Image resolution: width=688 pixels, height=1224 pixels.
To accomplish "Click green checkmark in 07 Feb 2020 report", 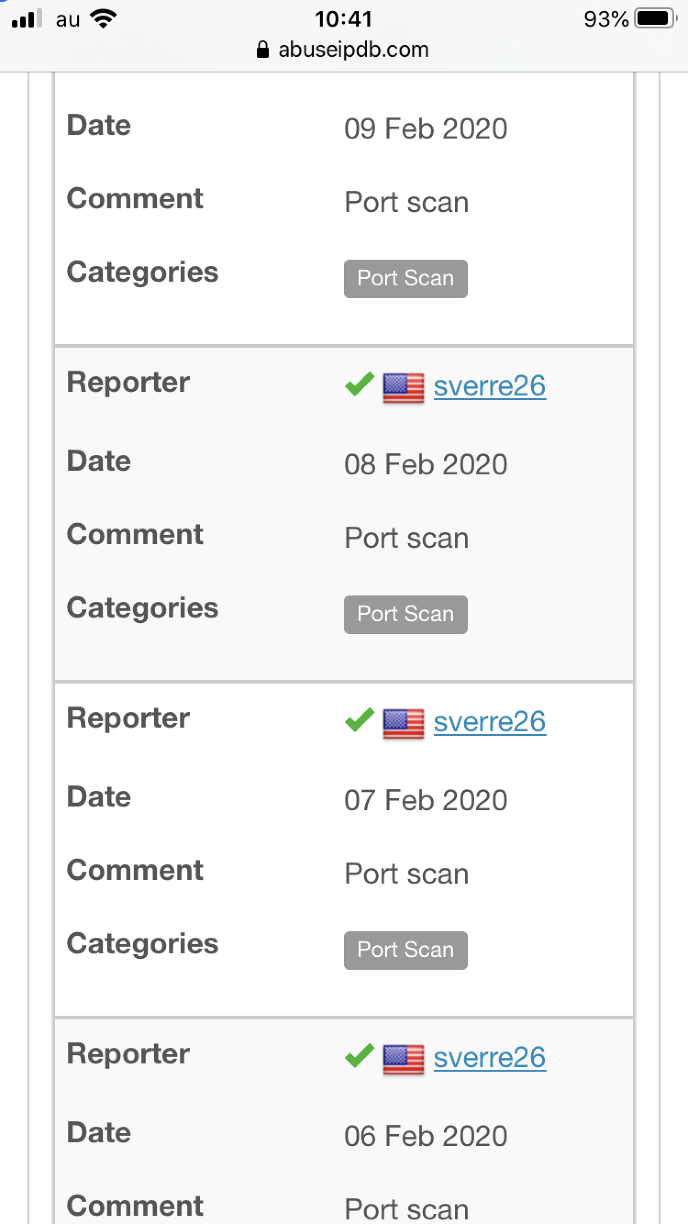I will 359,721.
